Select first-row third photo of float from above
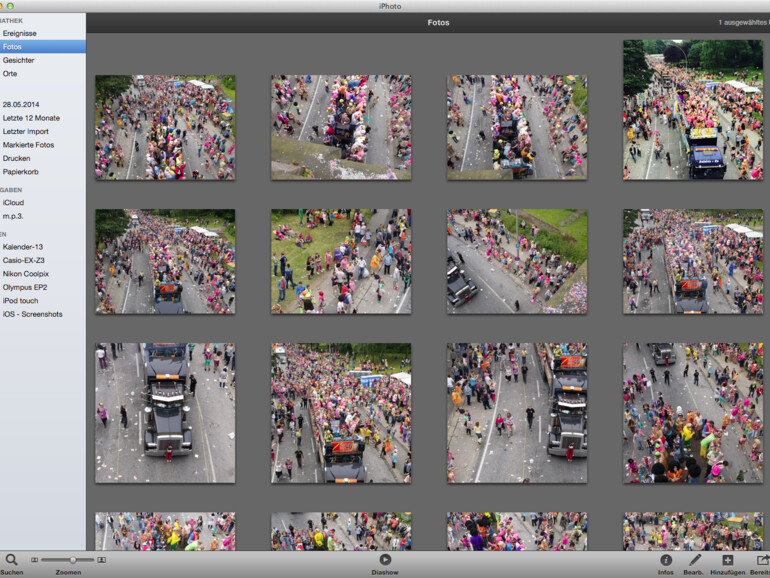Viewport: 770px width, 578px height. pyautogui.click(x=517, y=127)
